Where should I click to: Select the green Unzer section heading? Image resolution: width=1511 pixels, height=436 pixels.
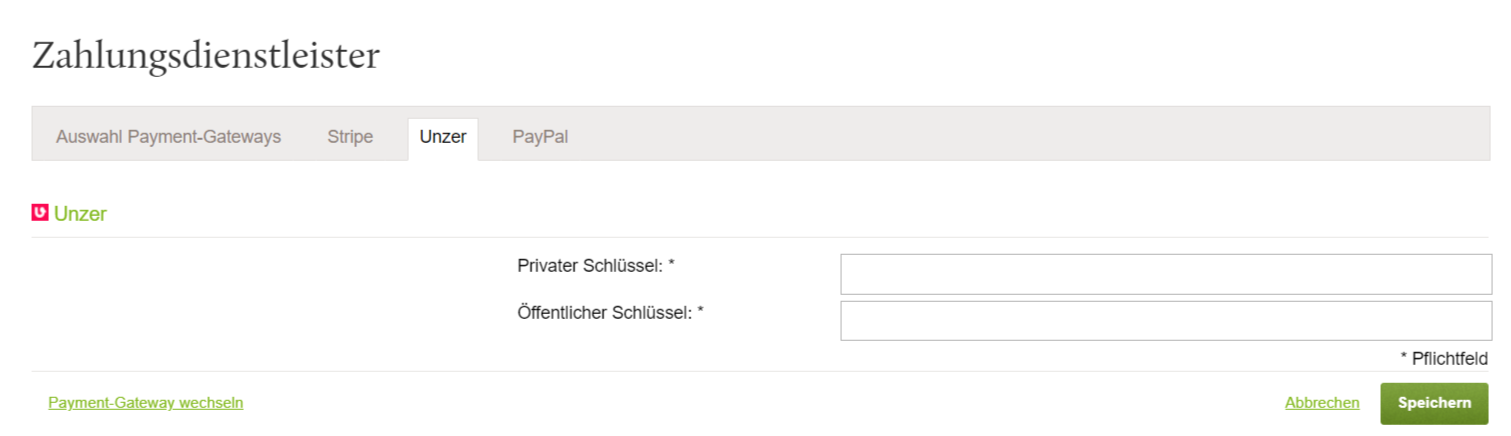80,214
